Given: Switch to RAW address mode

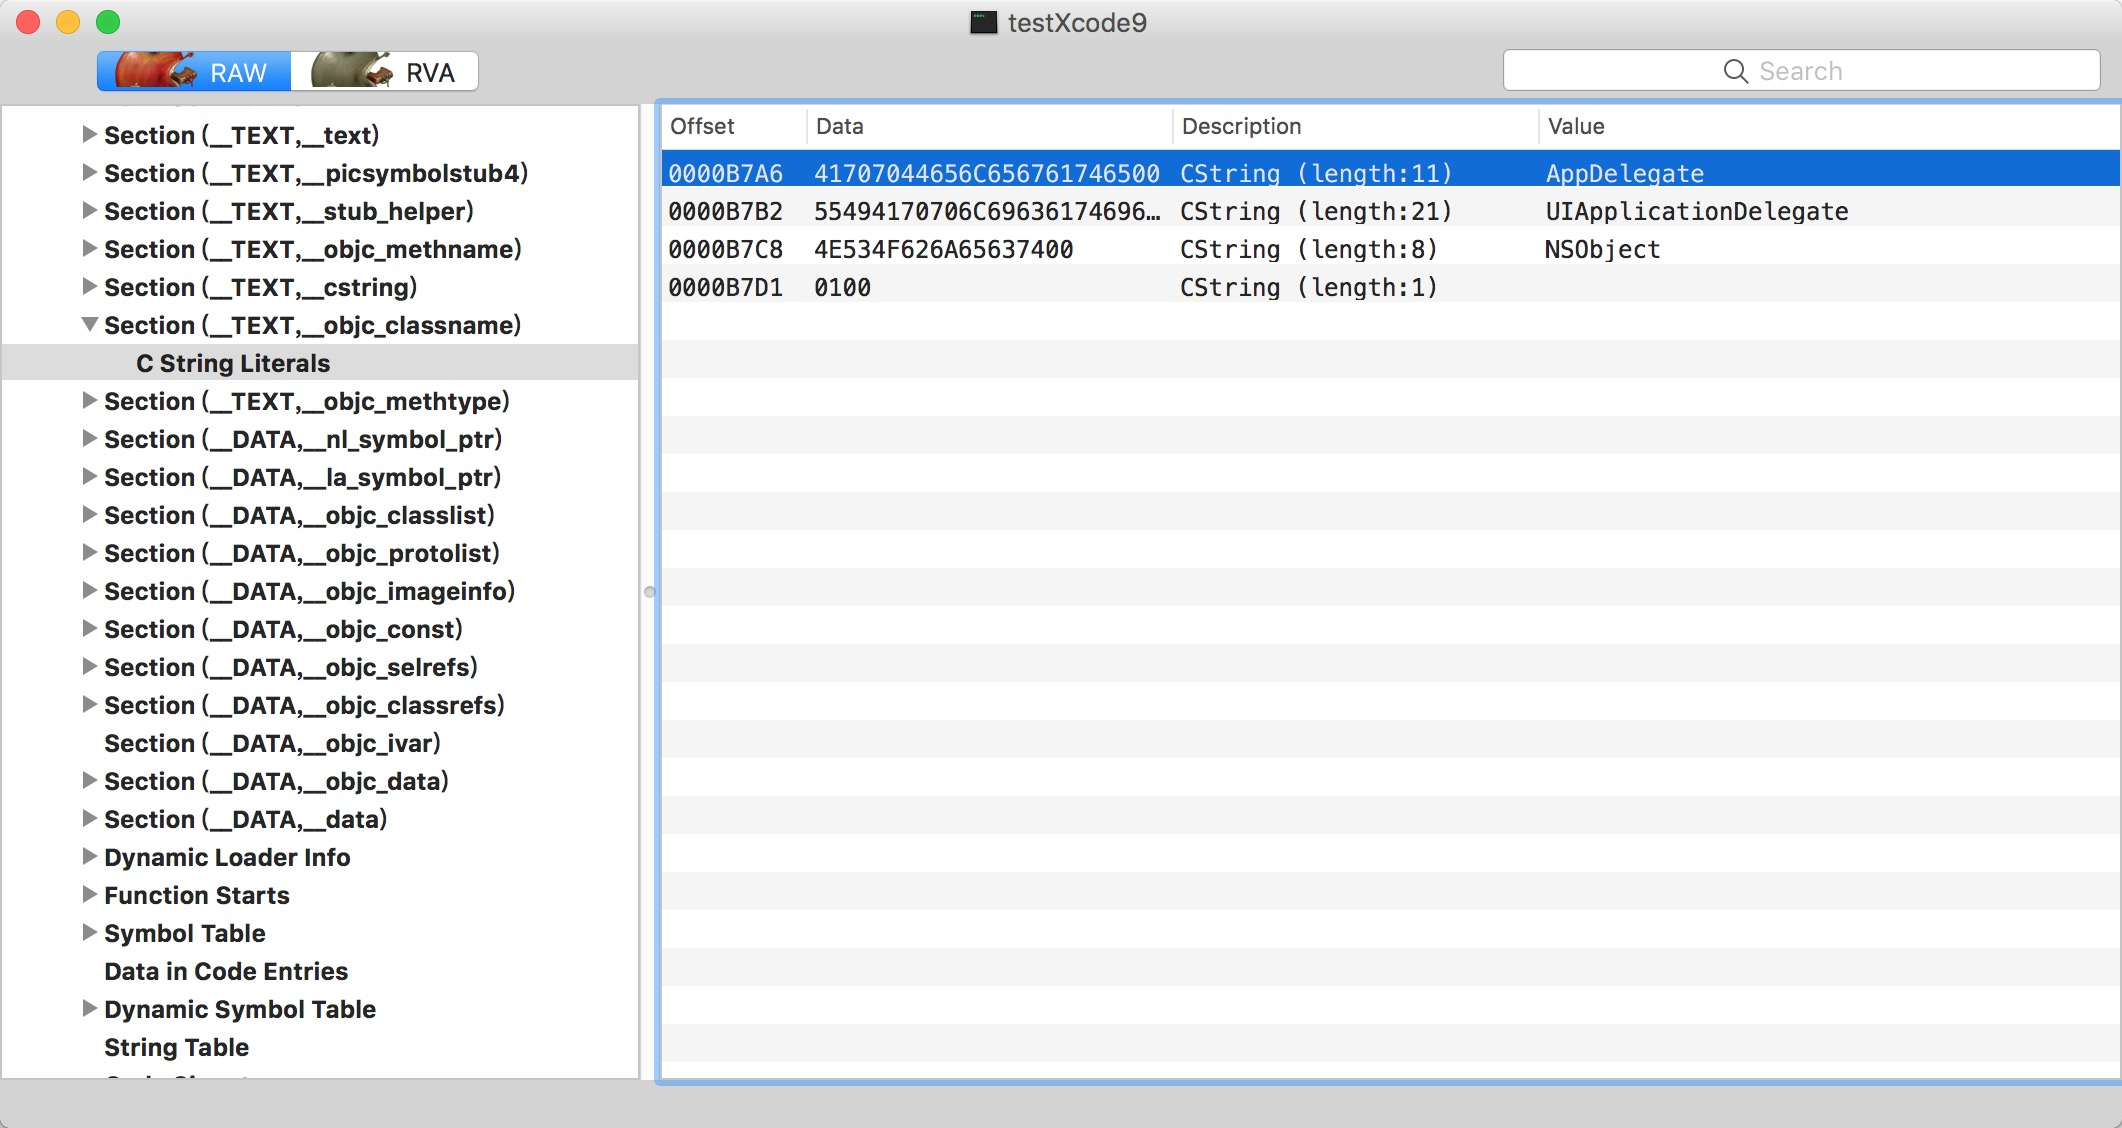Looking at the screenshot, I should click(x=194, y=72).
